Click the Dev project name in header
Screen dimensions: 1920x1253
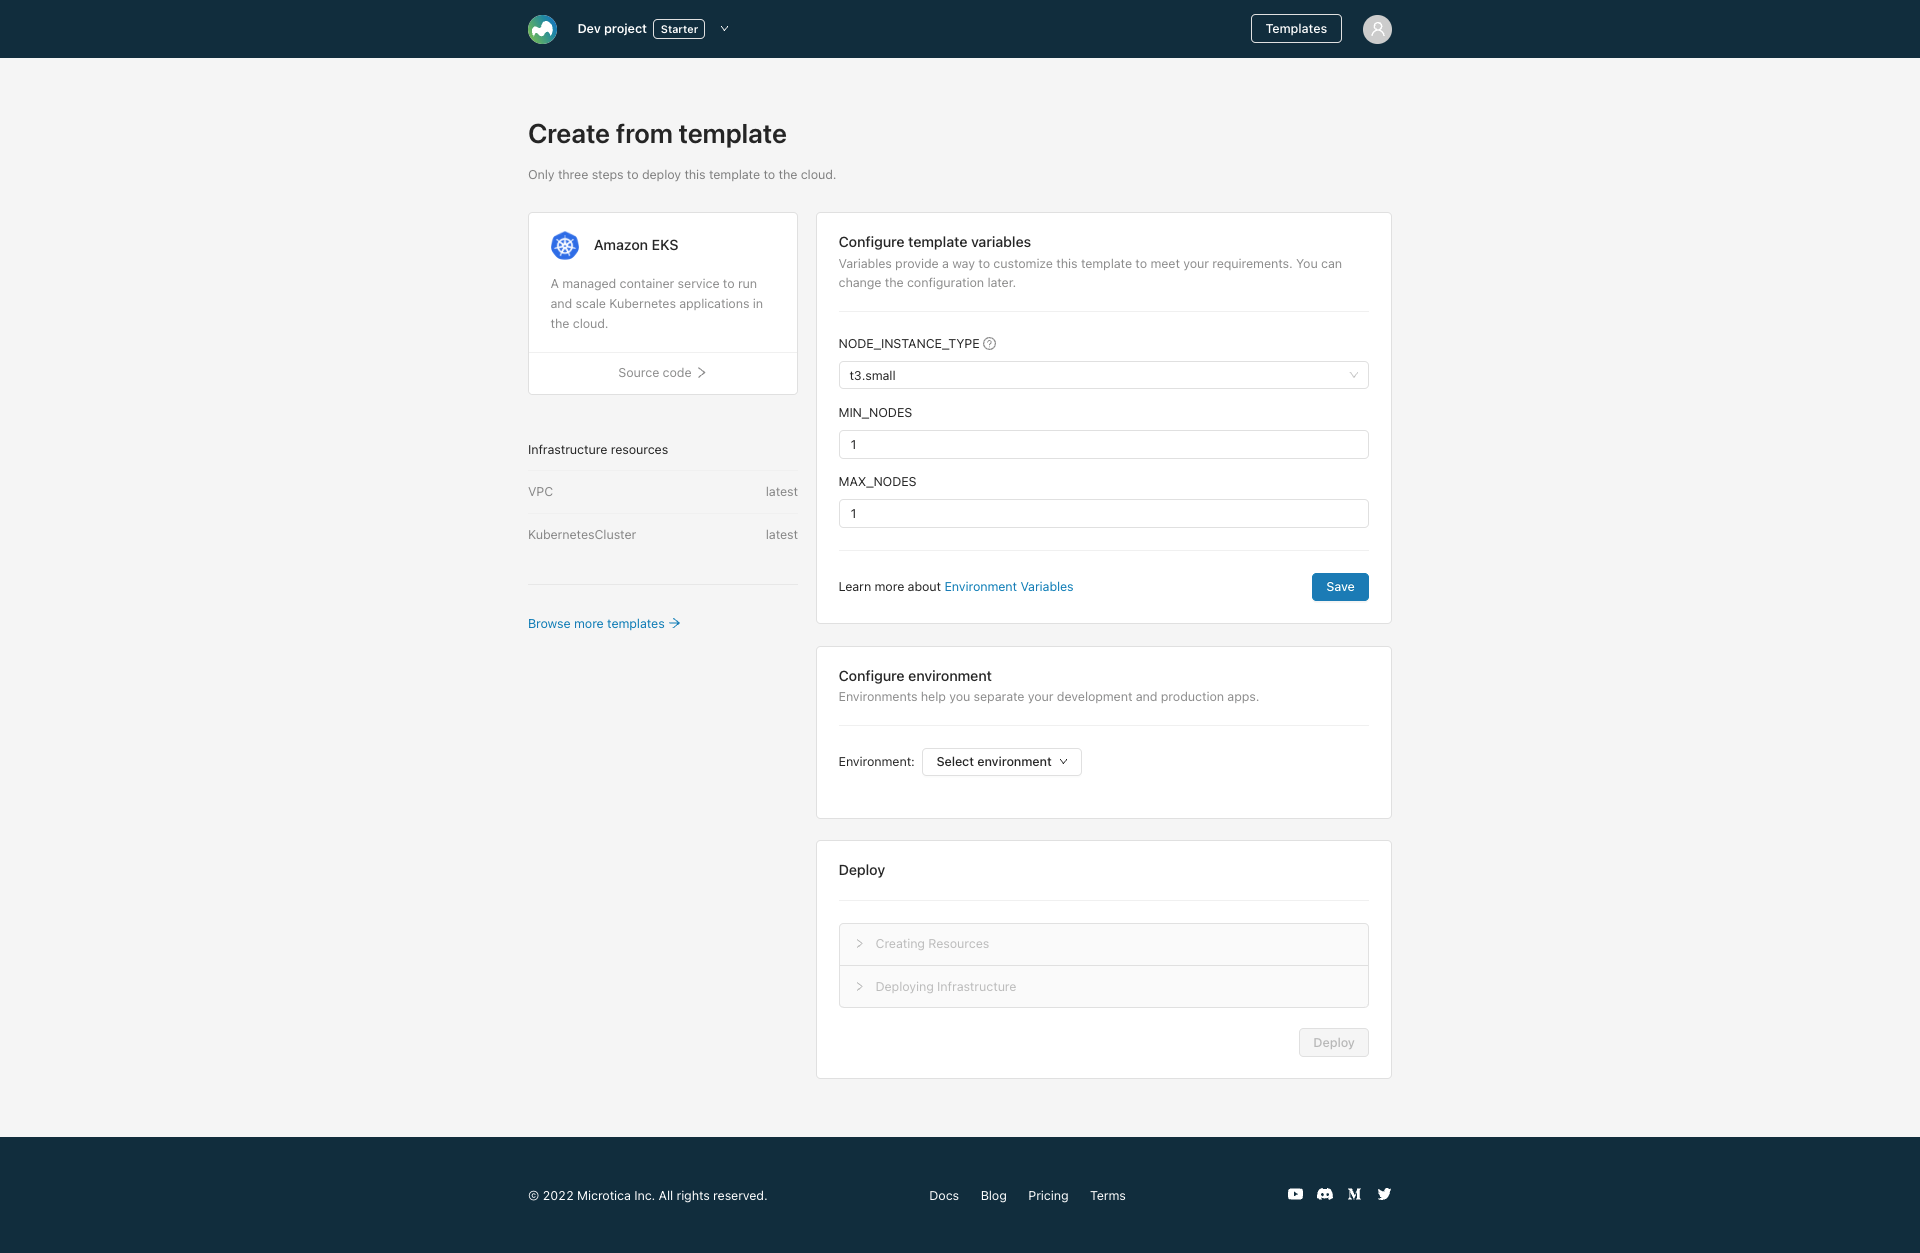tap(611, 29)
